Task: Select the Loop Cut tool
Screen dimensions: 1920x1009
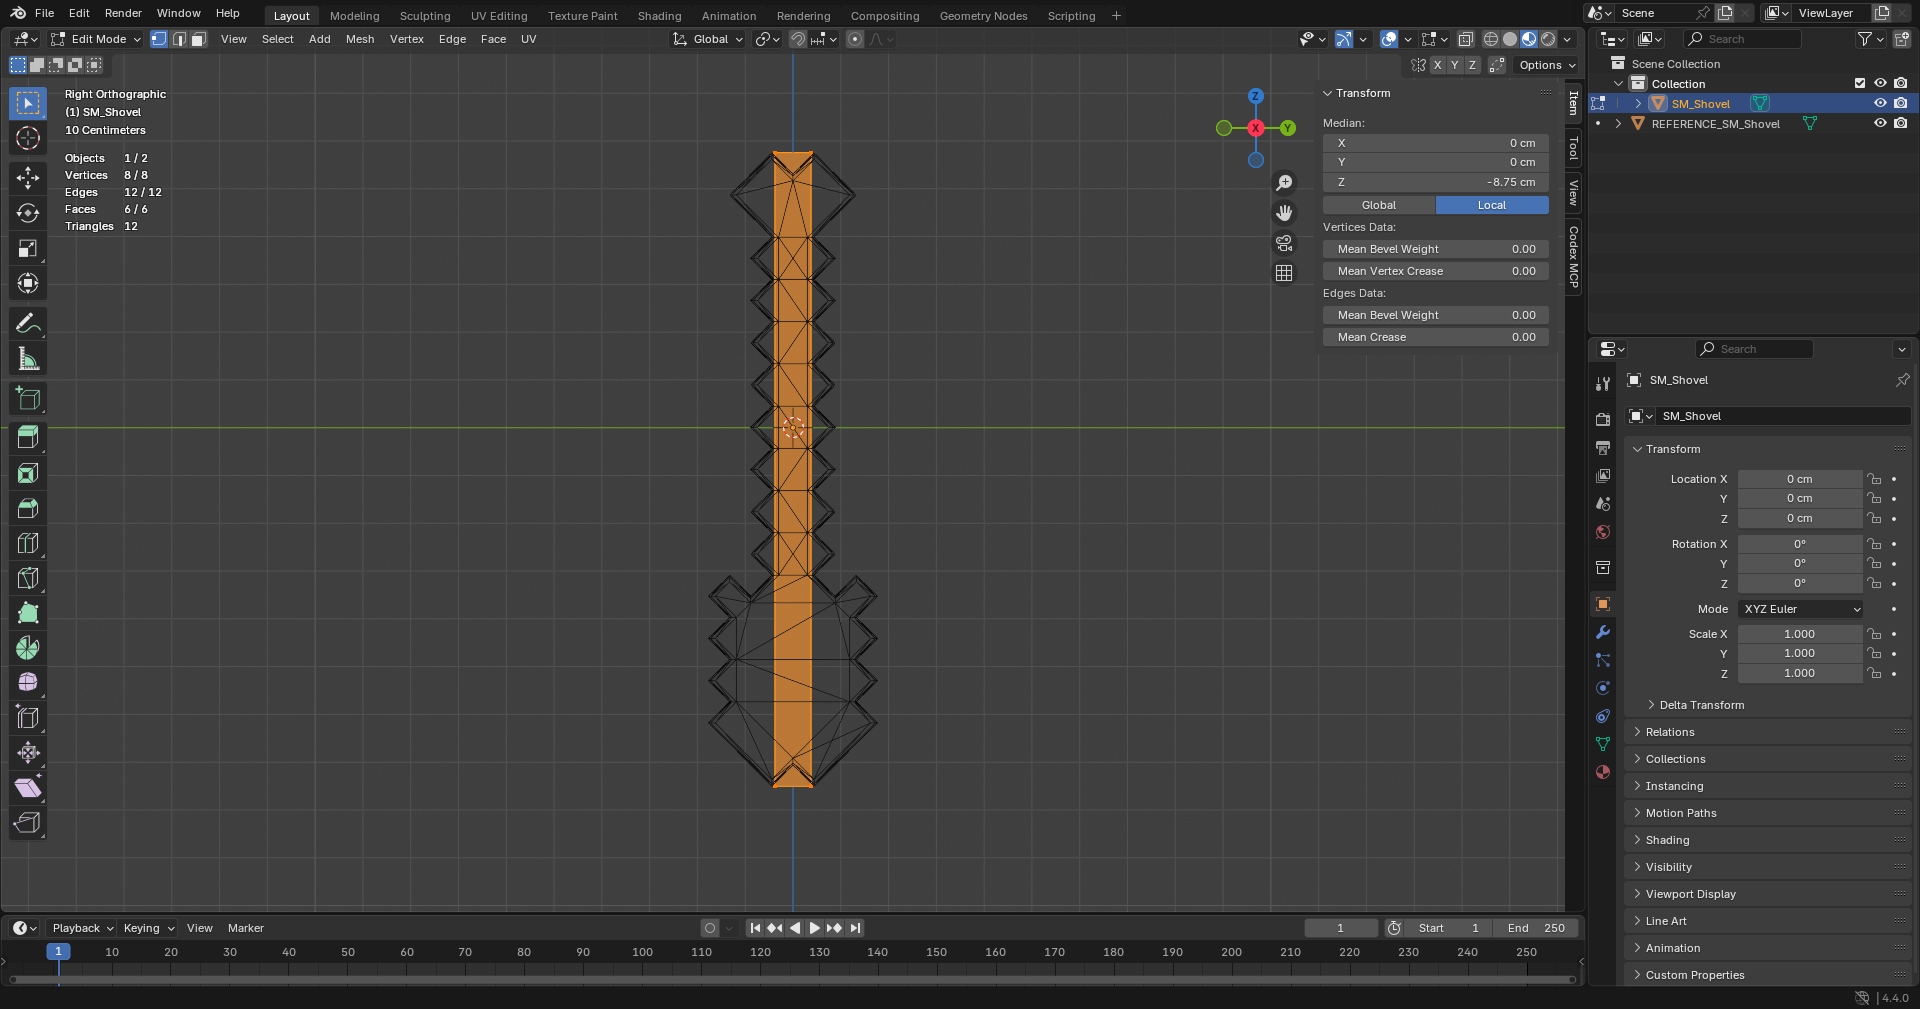Action: click(28, 543)
